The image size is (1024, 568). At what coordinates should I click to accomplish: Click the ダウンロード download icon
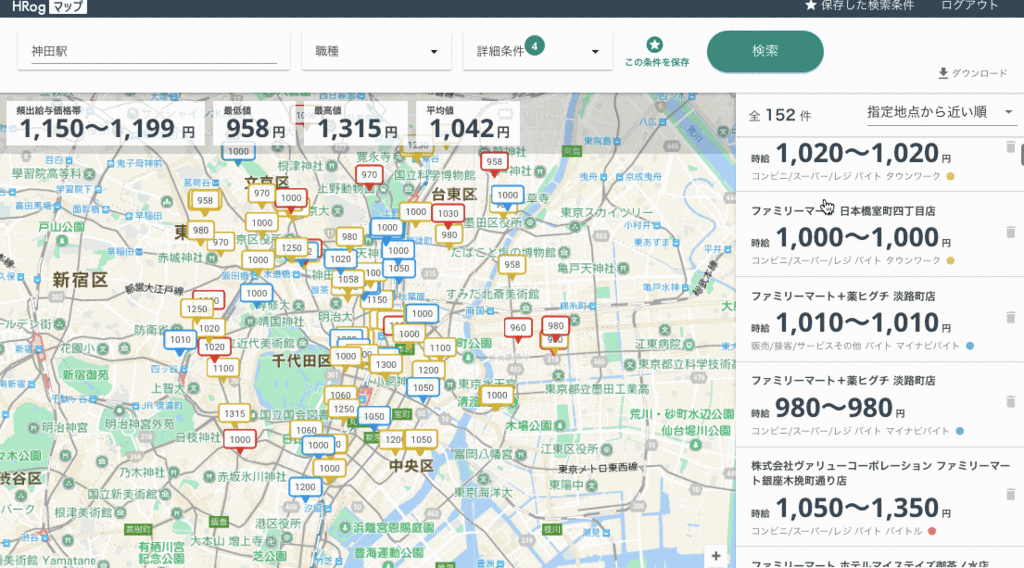pos(943,73)
